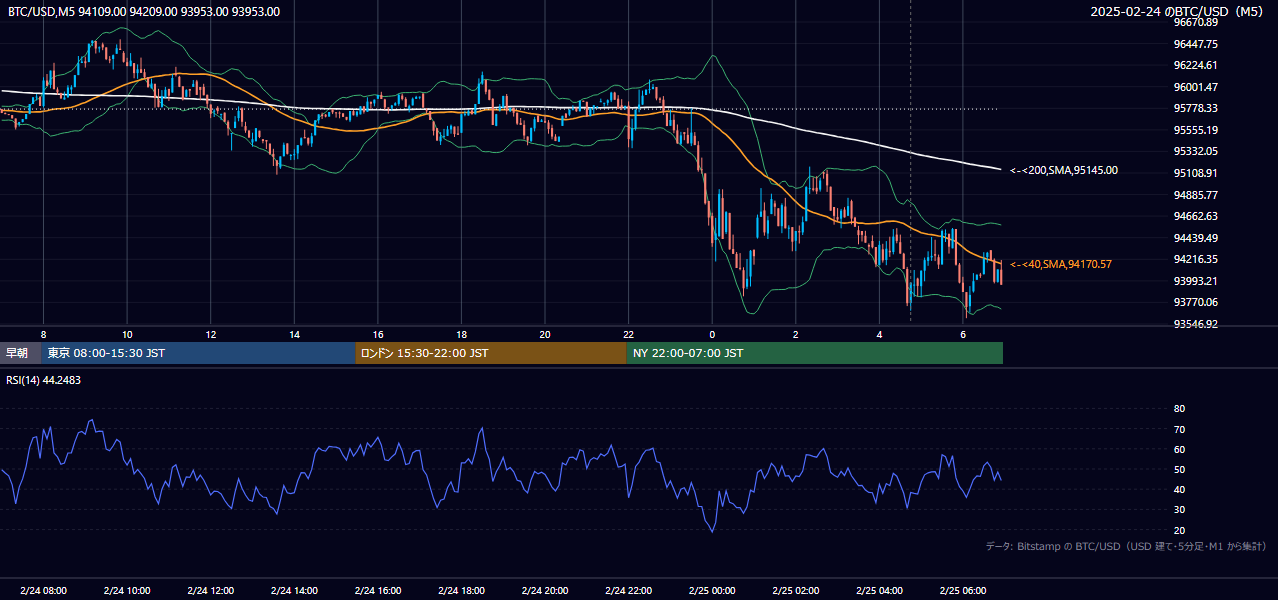Screen dimensions: 1278x600
Task: Click date label 2/24 22:00
Action: point(628,590)
